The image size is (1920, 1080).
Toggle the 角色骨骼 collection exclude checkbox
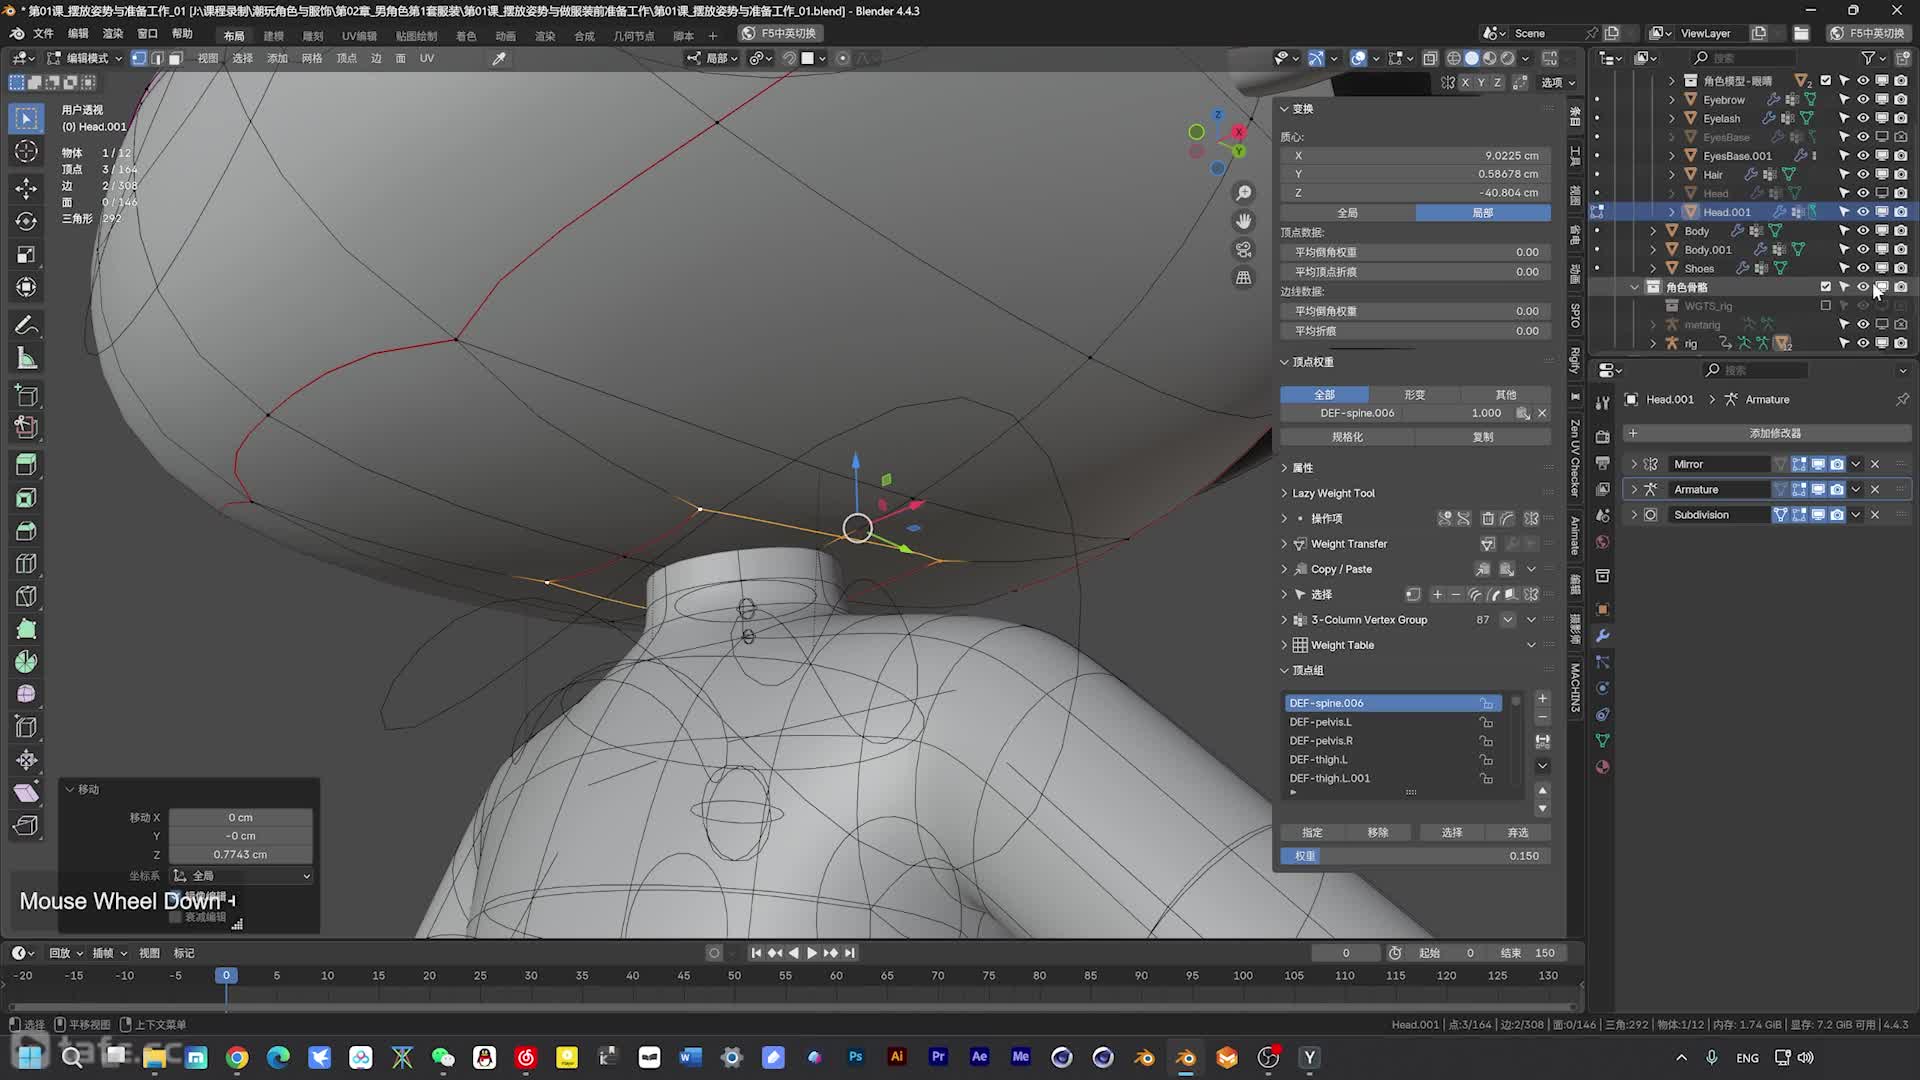[x=1826, y=287]
